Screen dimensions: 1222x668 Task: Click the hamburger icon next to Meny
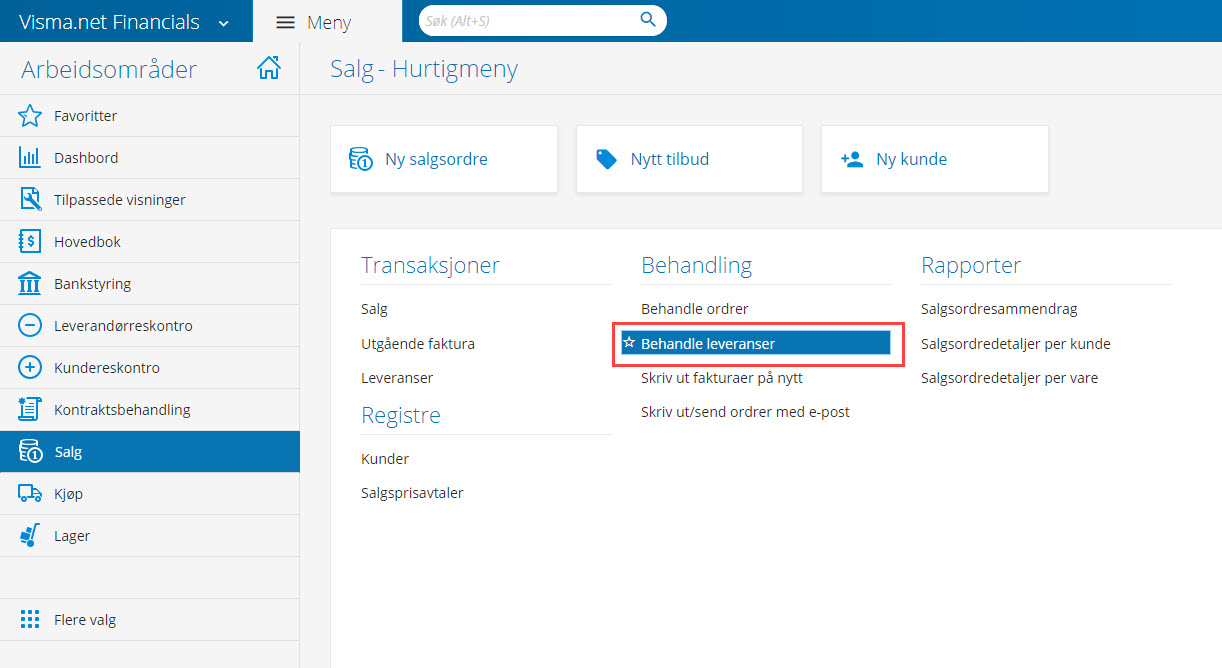point(285,22)
